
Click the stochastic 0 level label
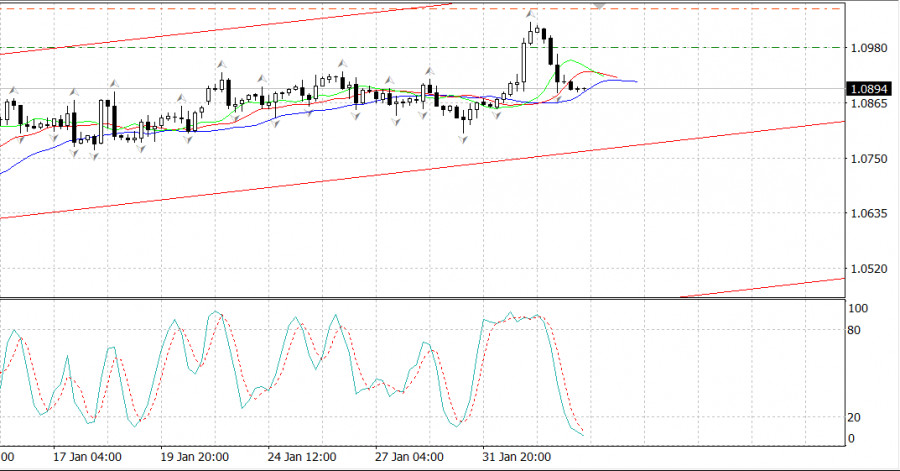[851, 439]
